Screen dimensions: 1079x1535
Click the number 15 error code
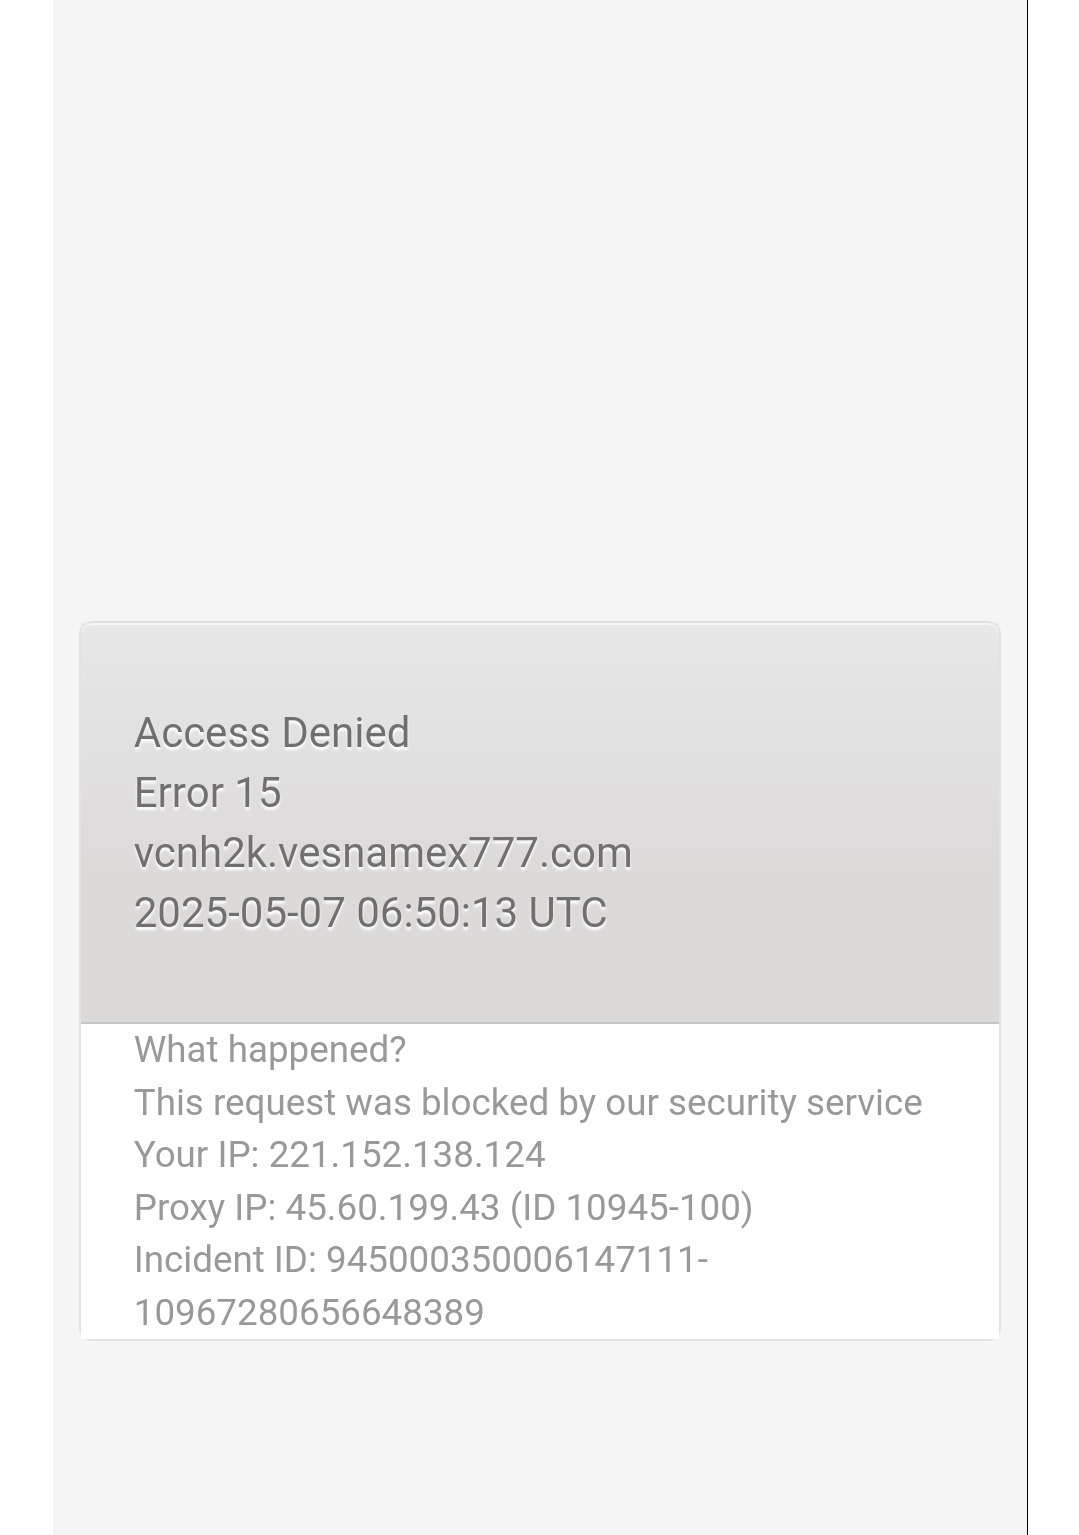tap(258, 793)
